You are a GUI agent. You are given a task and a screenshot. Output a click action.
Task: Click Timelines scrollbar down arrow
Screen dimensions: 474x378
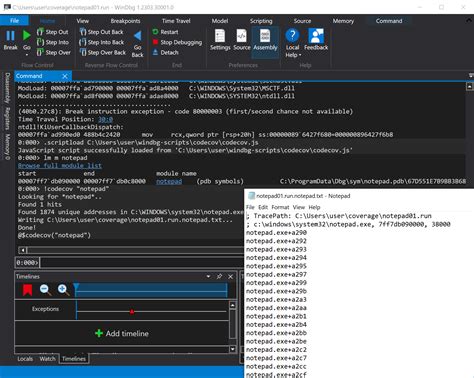point(233,349)
